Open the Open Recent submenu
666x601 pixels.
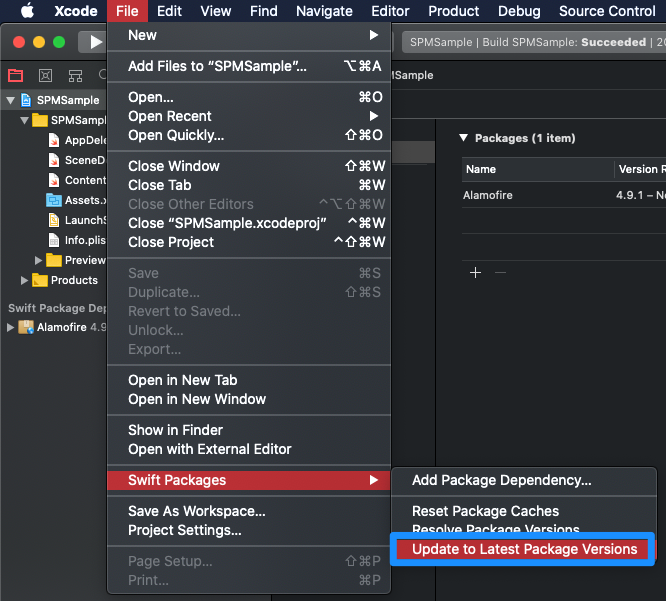tap(249, 116)
